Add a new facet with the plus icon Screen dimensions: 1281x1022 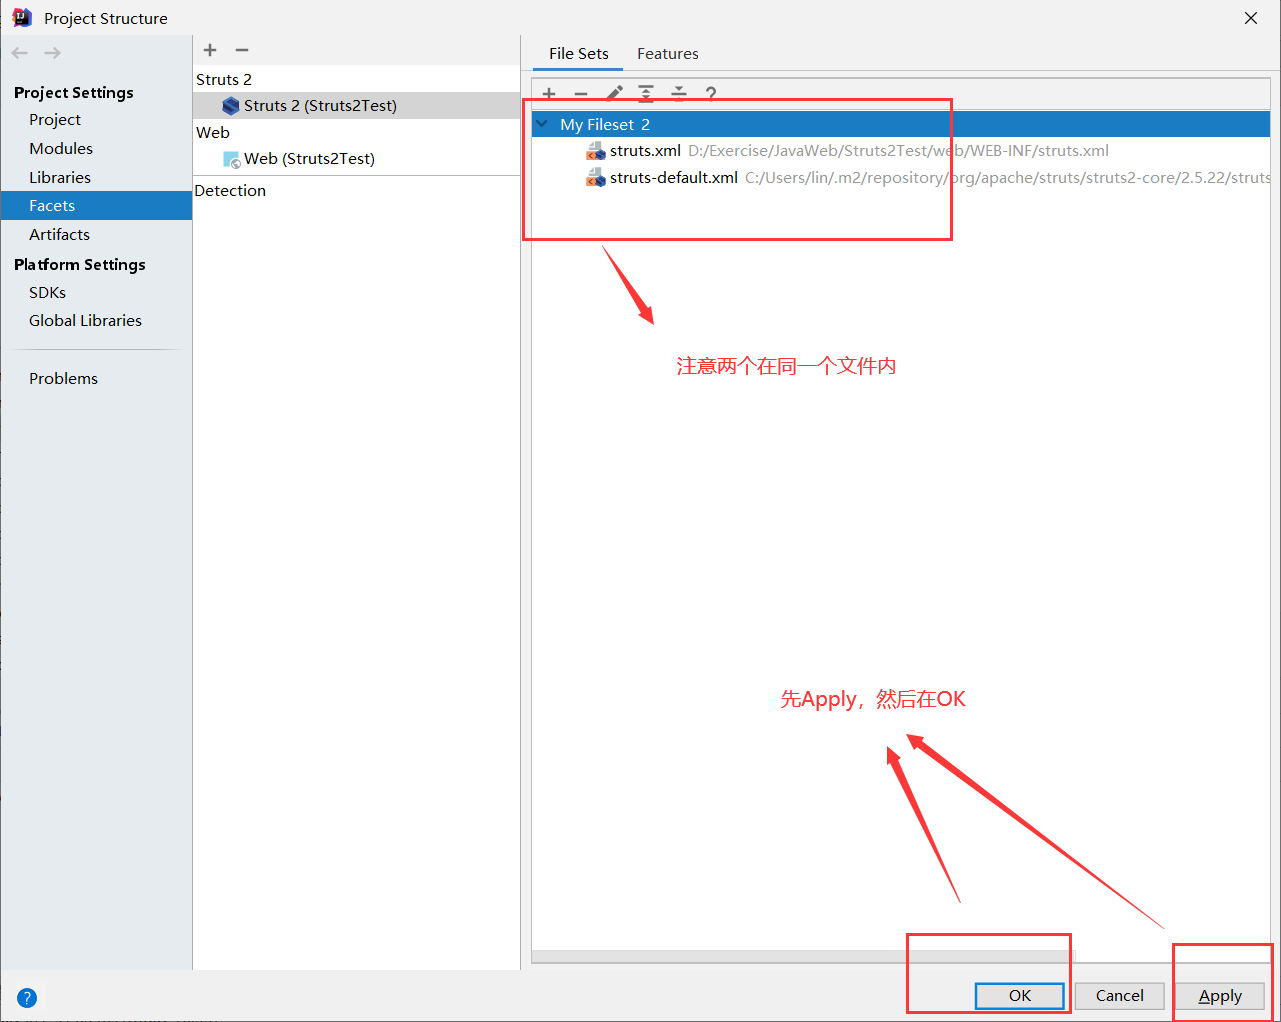(210, 50)
